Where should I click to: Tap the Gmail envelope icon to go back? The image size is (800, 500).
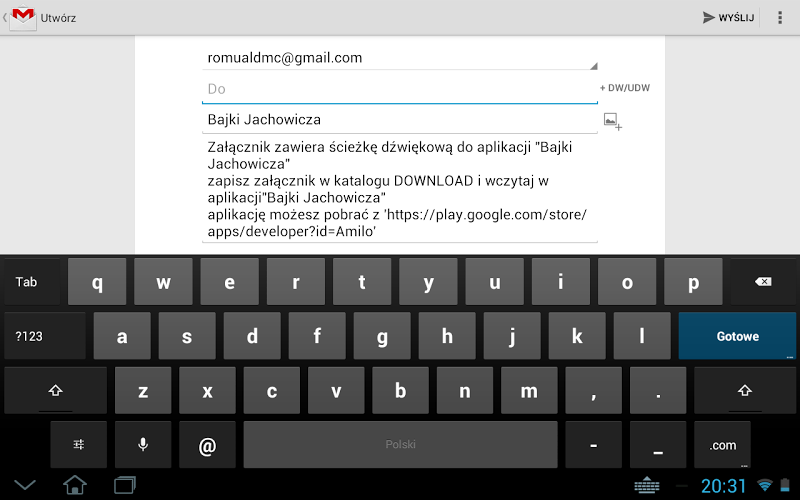click(x=23, y=18)
